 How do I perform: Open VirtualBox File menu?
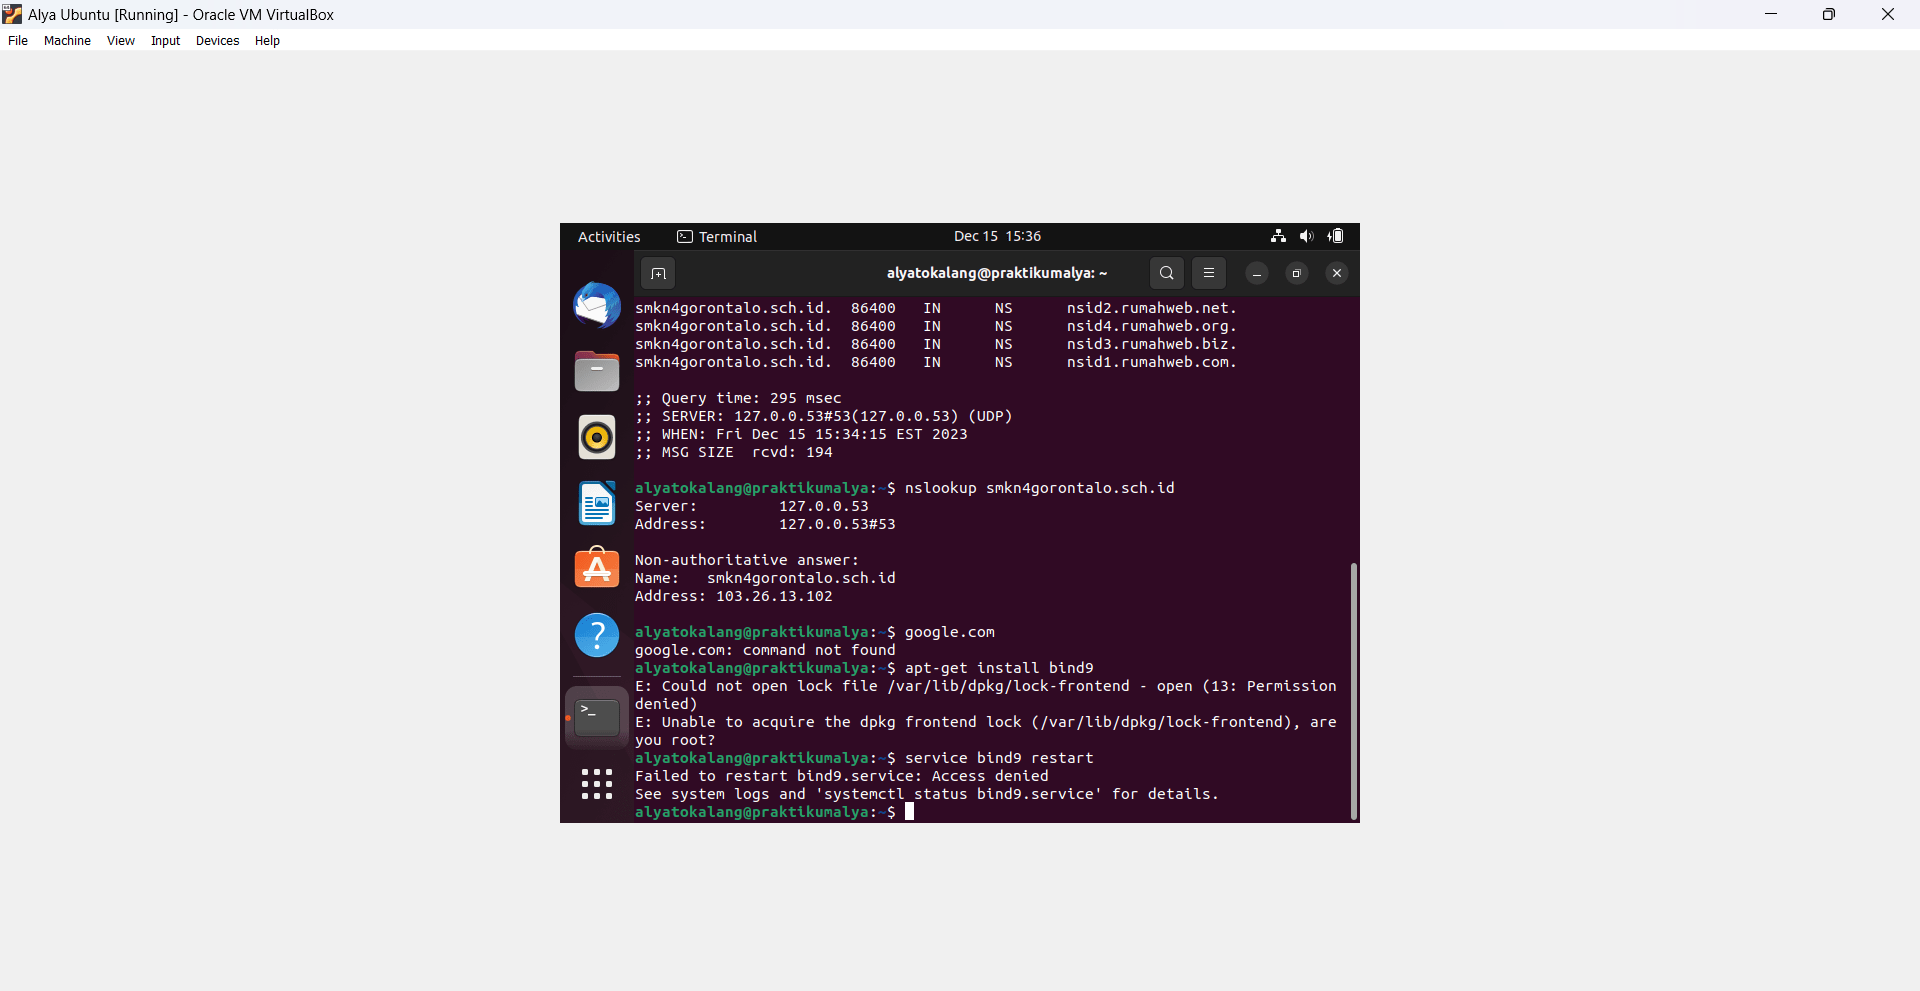click(x=18, y=41)
